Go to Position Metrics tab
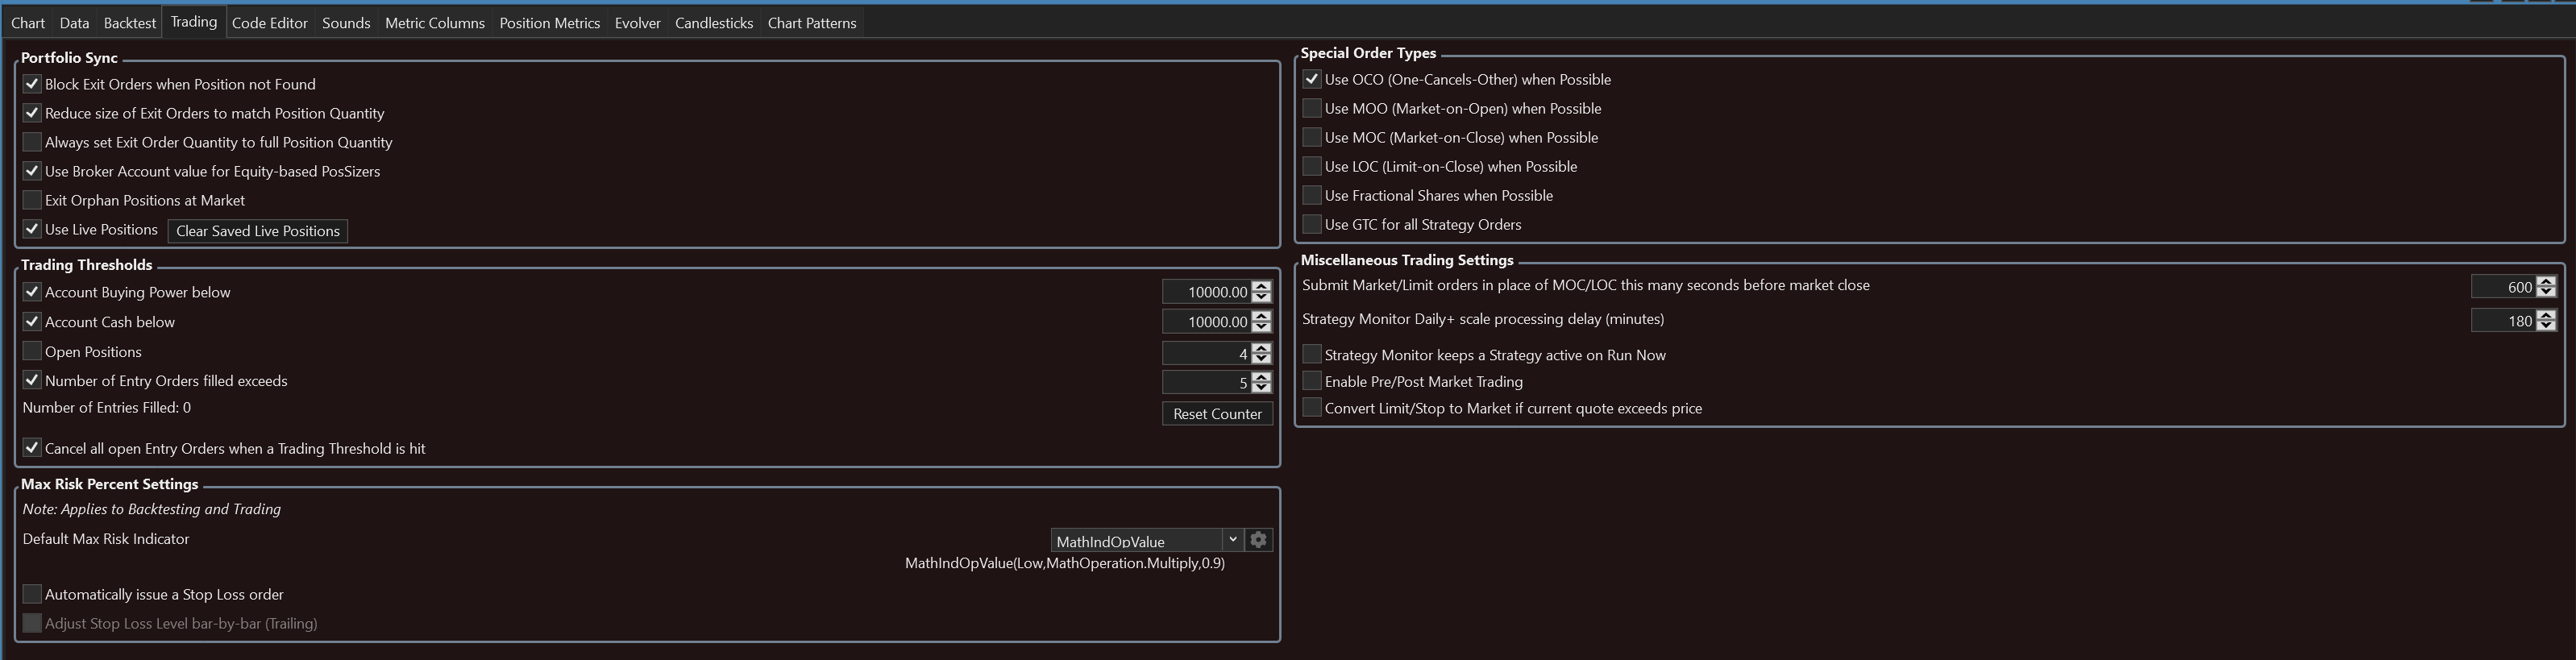The width and height of the screenshot is (2576, 660). (550, 23)
